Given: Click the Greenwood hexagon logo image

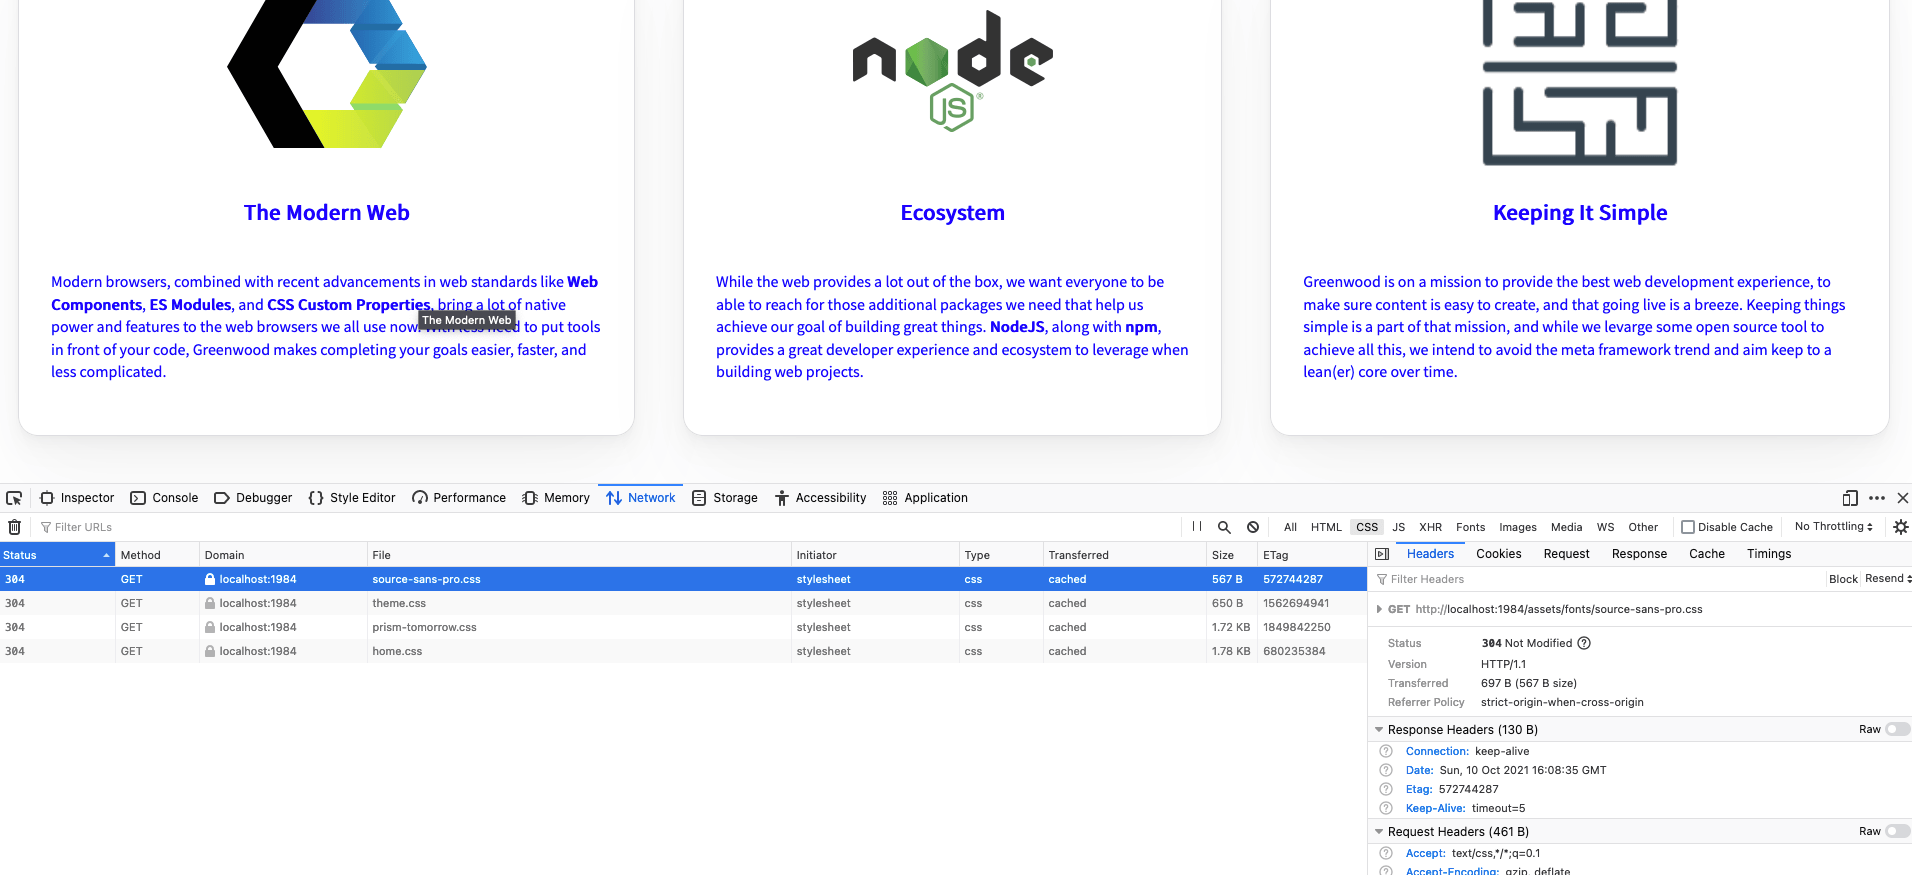Looking at the screenshot, I should tap(327, 74).
